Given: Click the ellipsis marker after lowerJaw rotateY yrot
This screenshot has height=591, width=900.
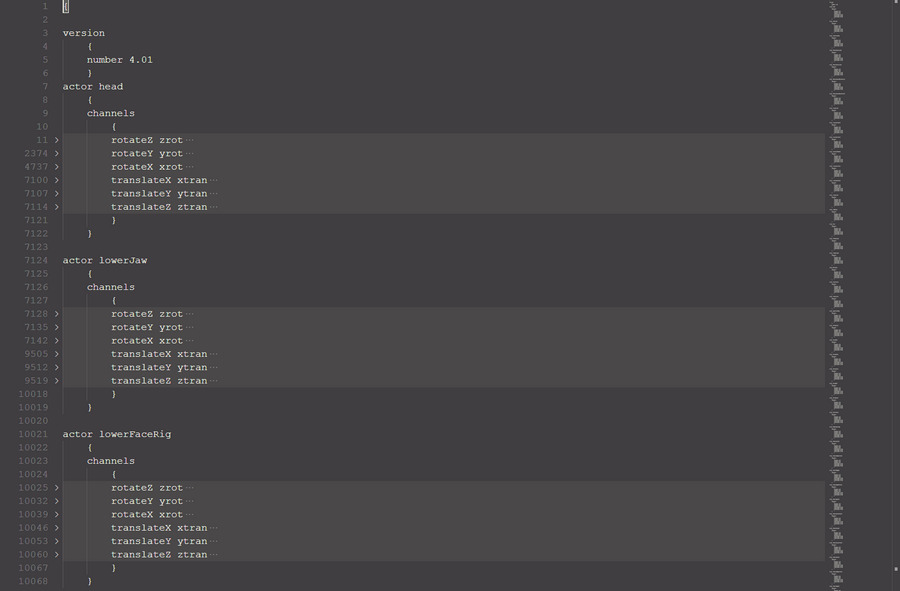Looking at the screenshot, I should pos(190,327).
